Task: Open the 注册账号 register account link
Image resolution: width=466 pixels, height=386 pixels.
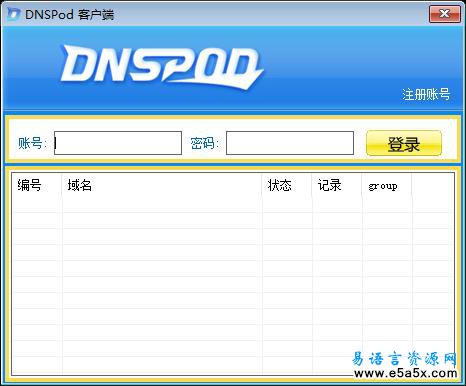Action: [426, 94]
